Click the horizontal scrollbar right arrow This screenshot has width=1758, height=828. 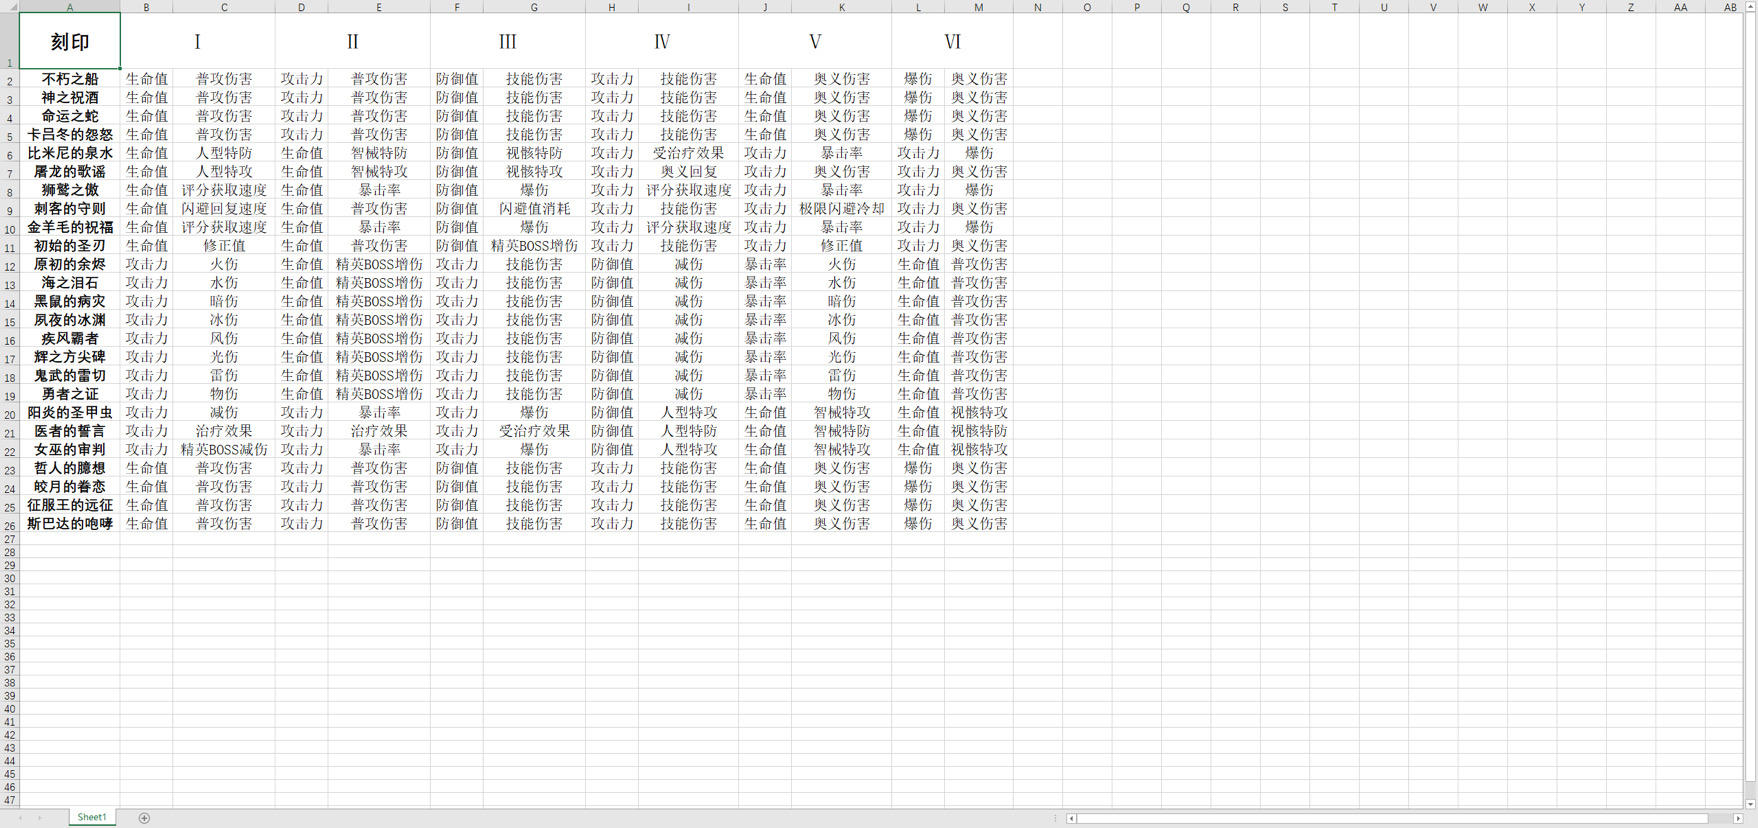pos(1738,818)
